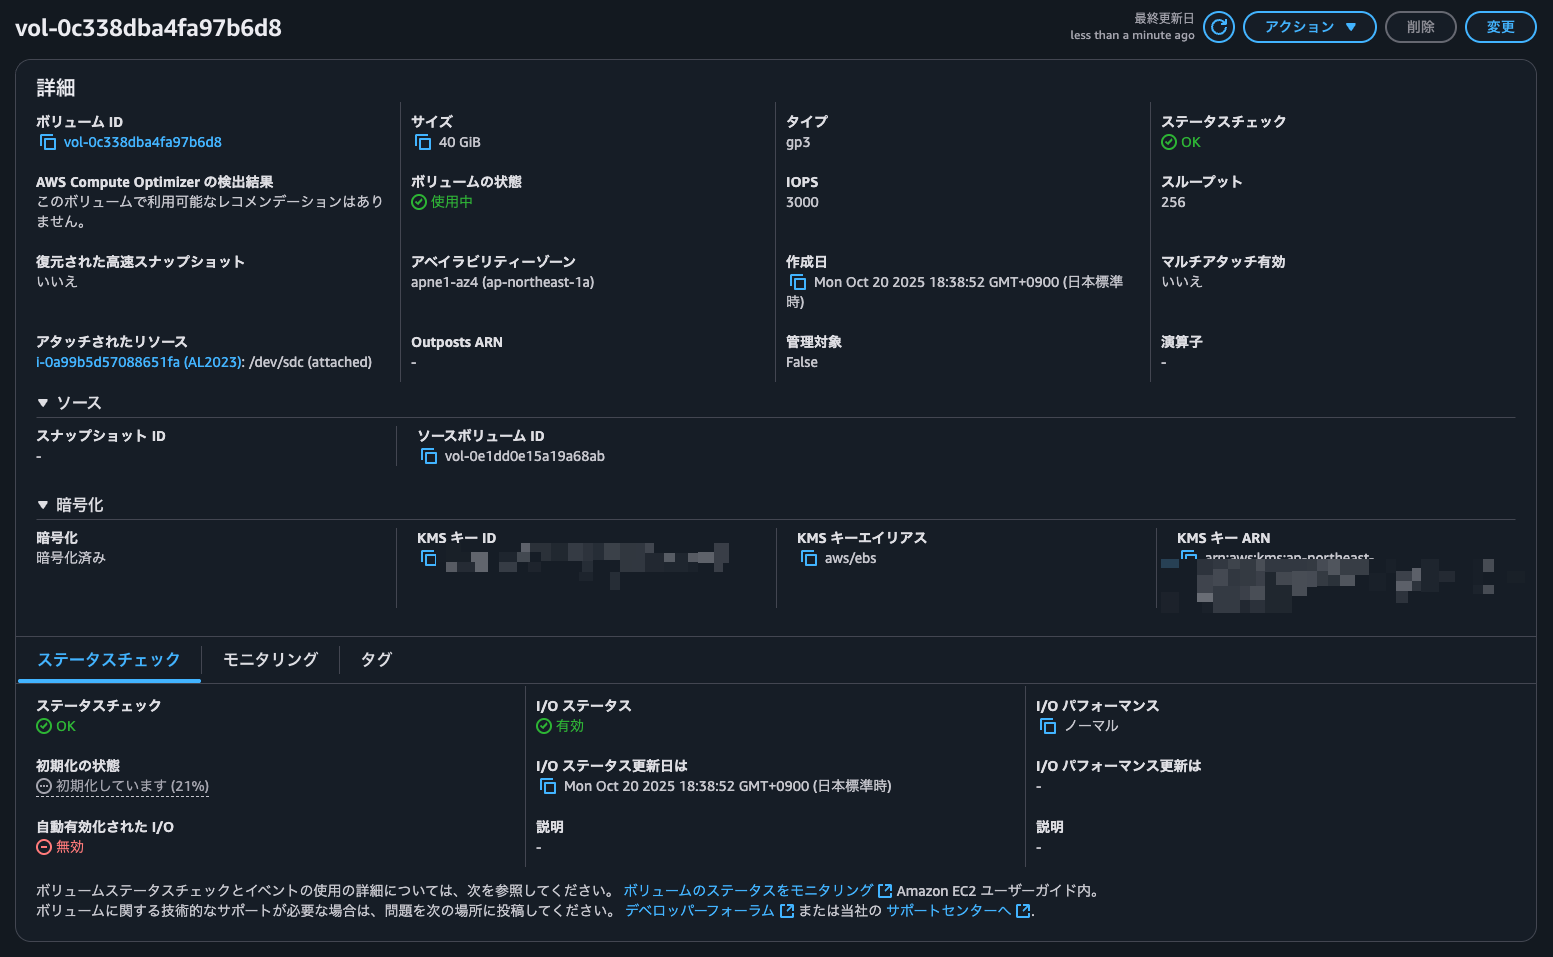Screen dimensions: 1553x957
Task: Open the モニタリング tab
Action: 270,660
